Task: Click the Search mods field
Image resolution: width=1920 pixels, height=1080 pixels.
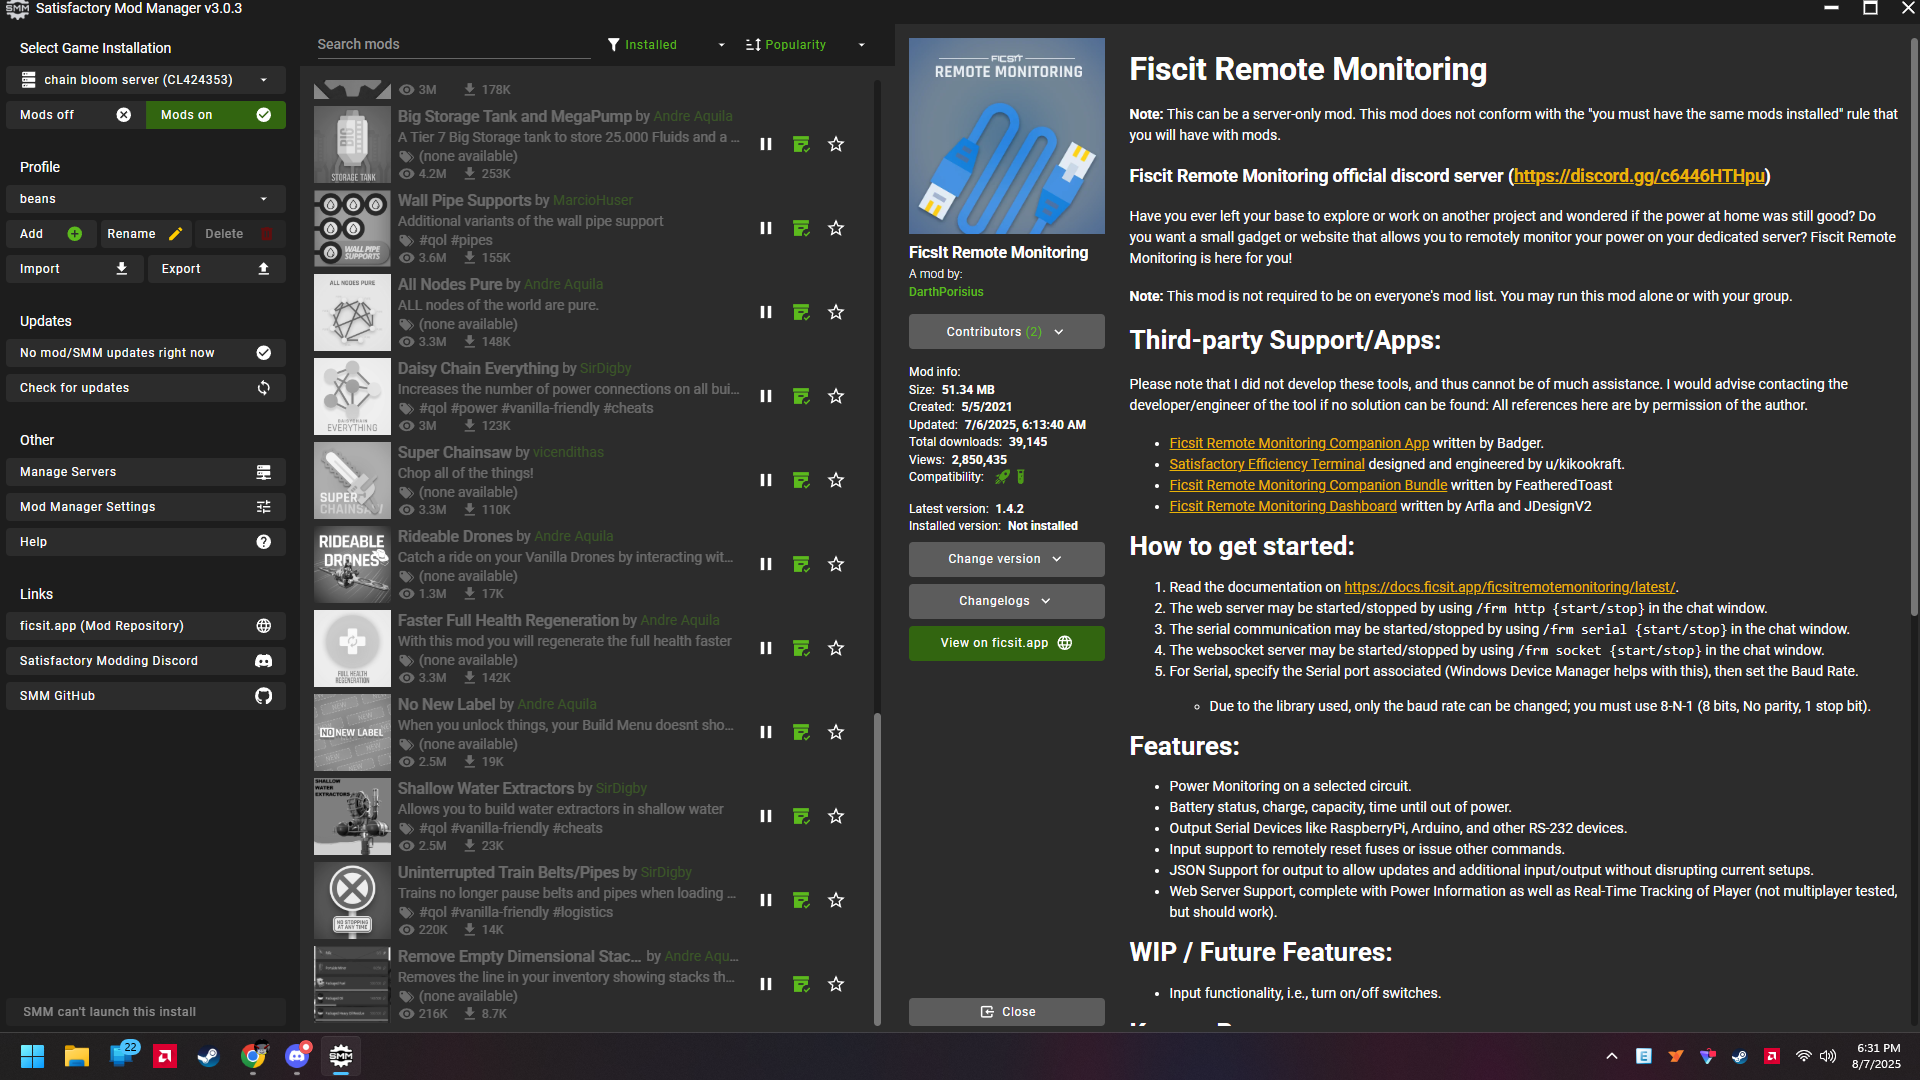Action: point(452,45)
